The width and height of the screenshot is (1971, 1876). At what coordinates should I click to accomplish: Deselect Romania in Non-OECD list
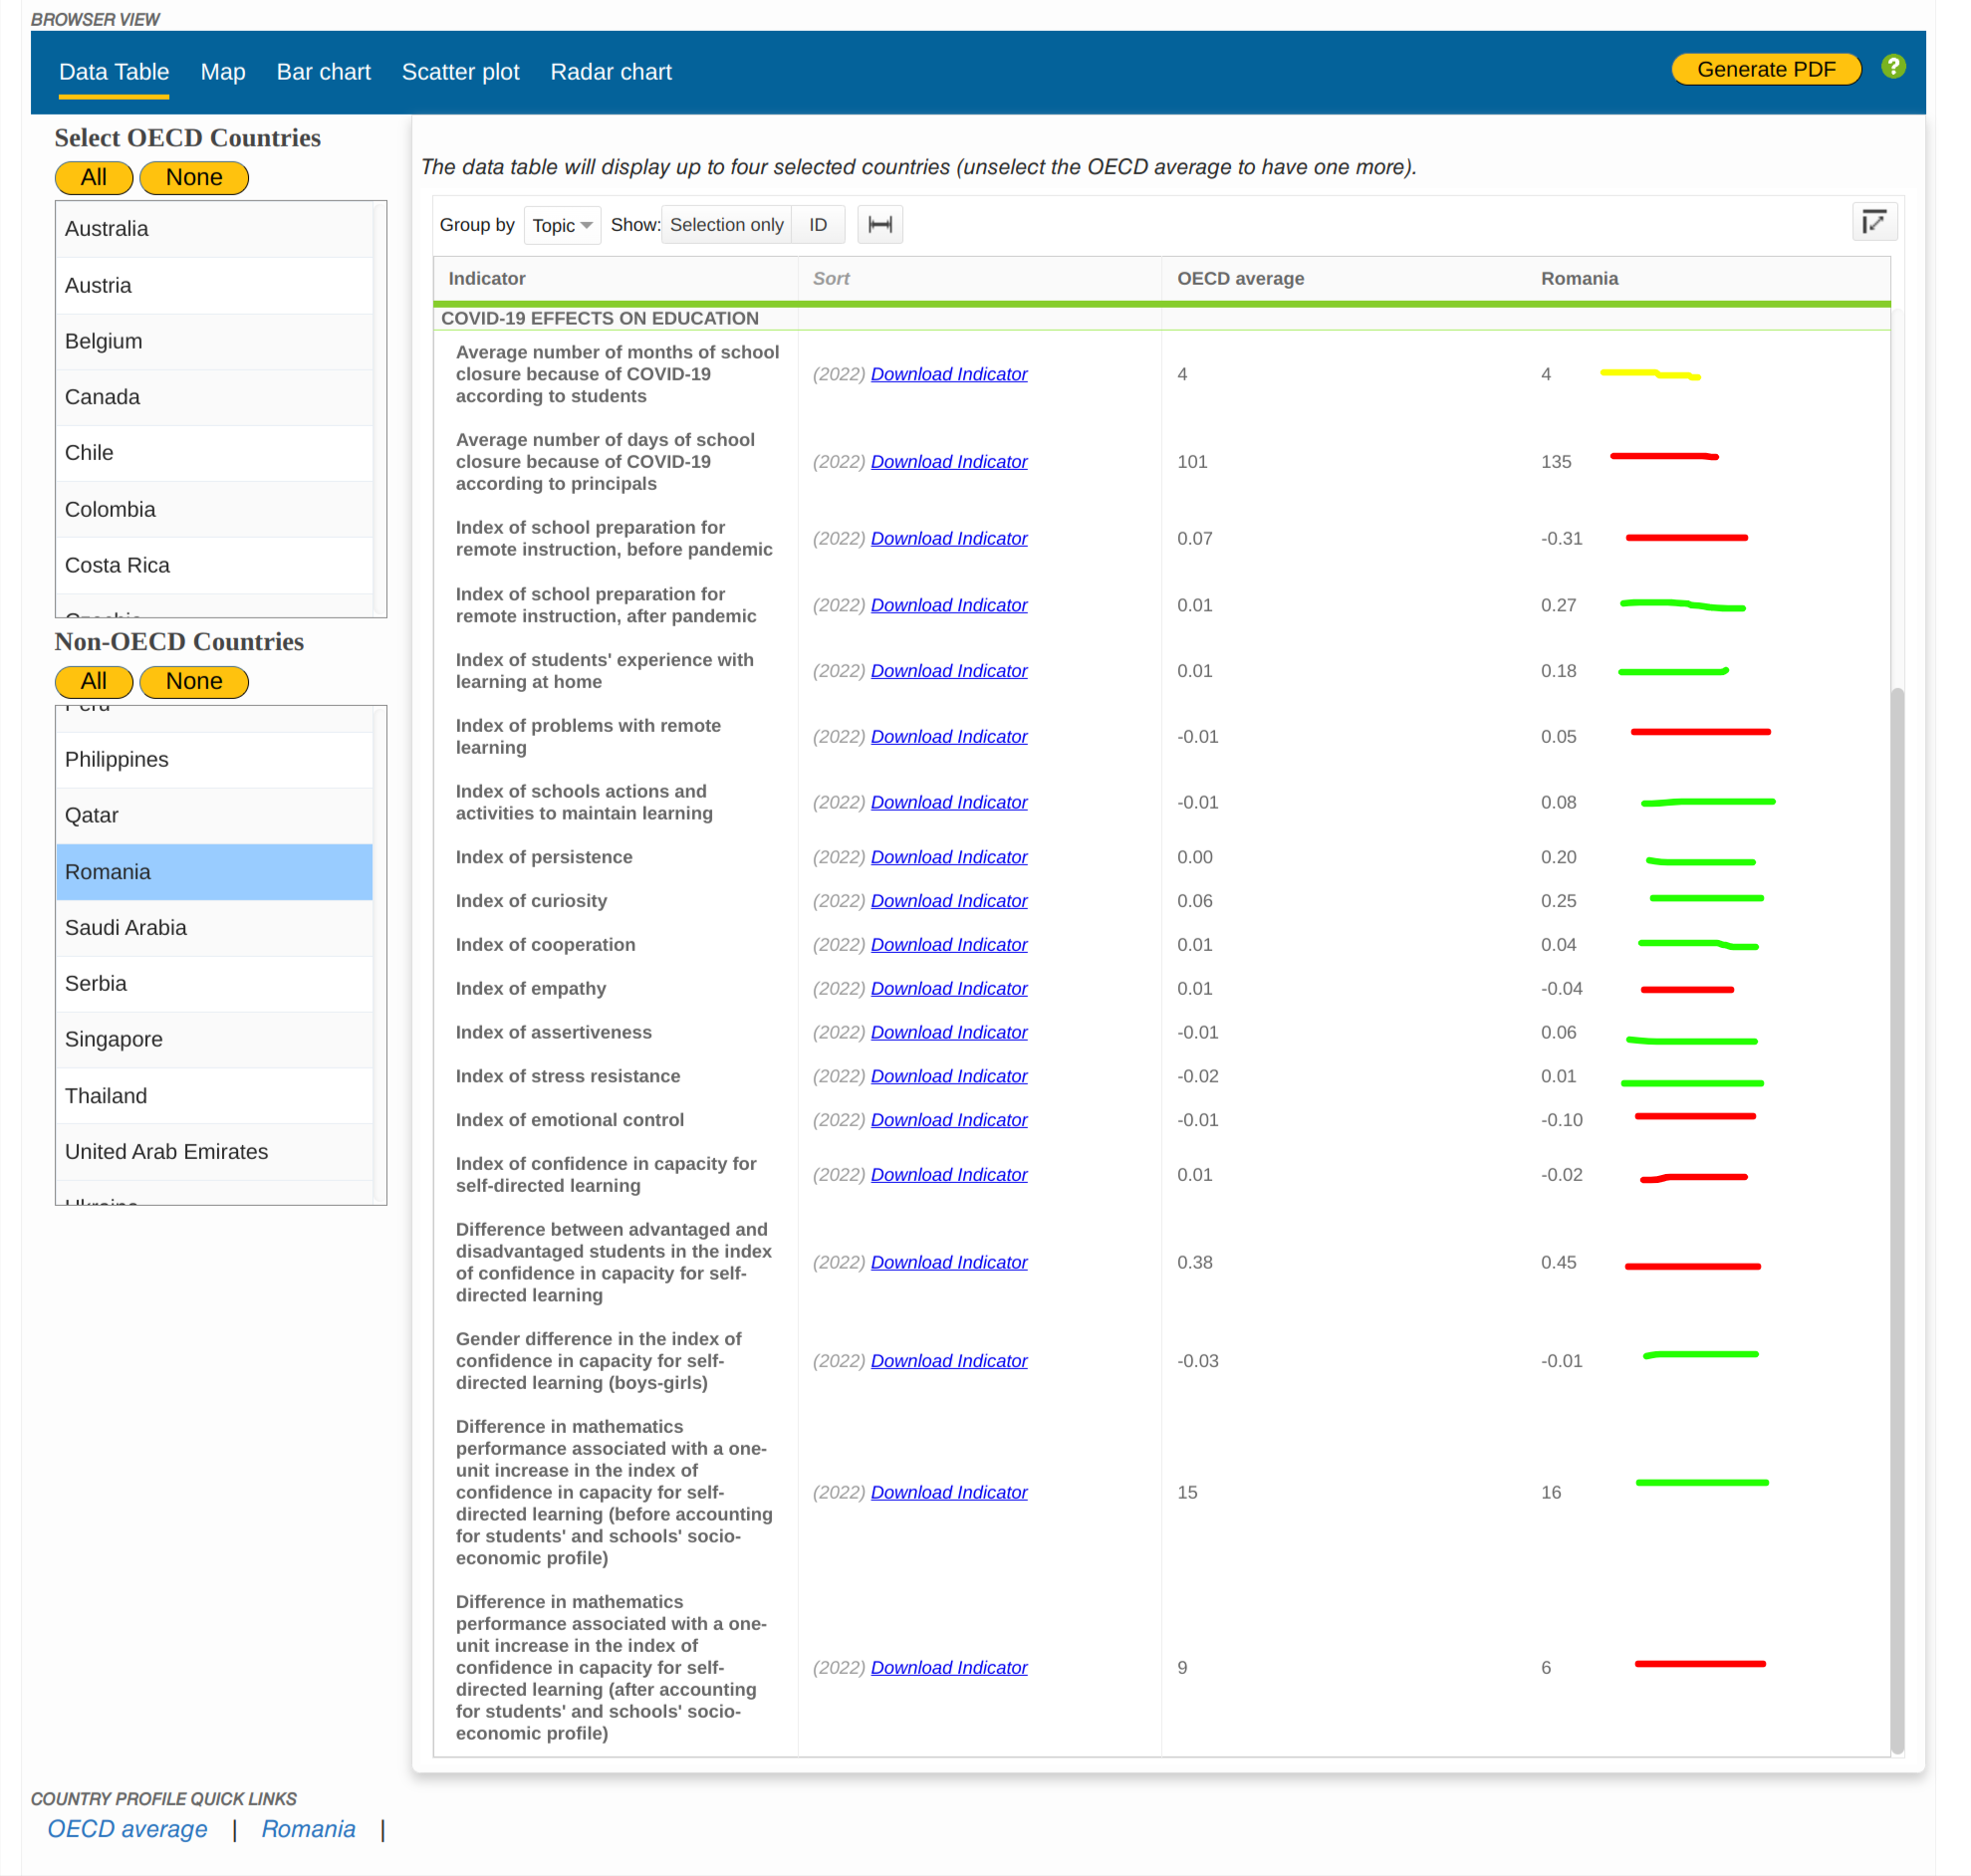pos(214,872)
